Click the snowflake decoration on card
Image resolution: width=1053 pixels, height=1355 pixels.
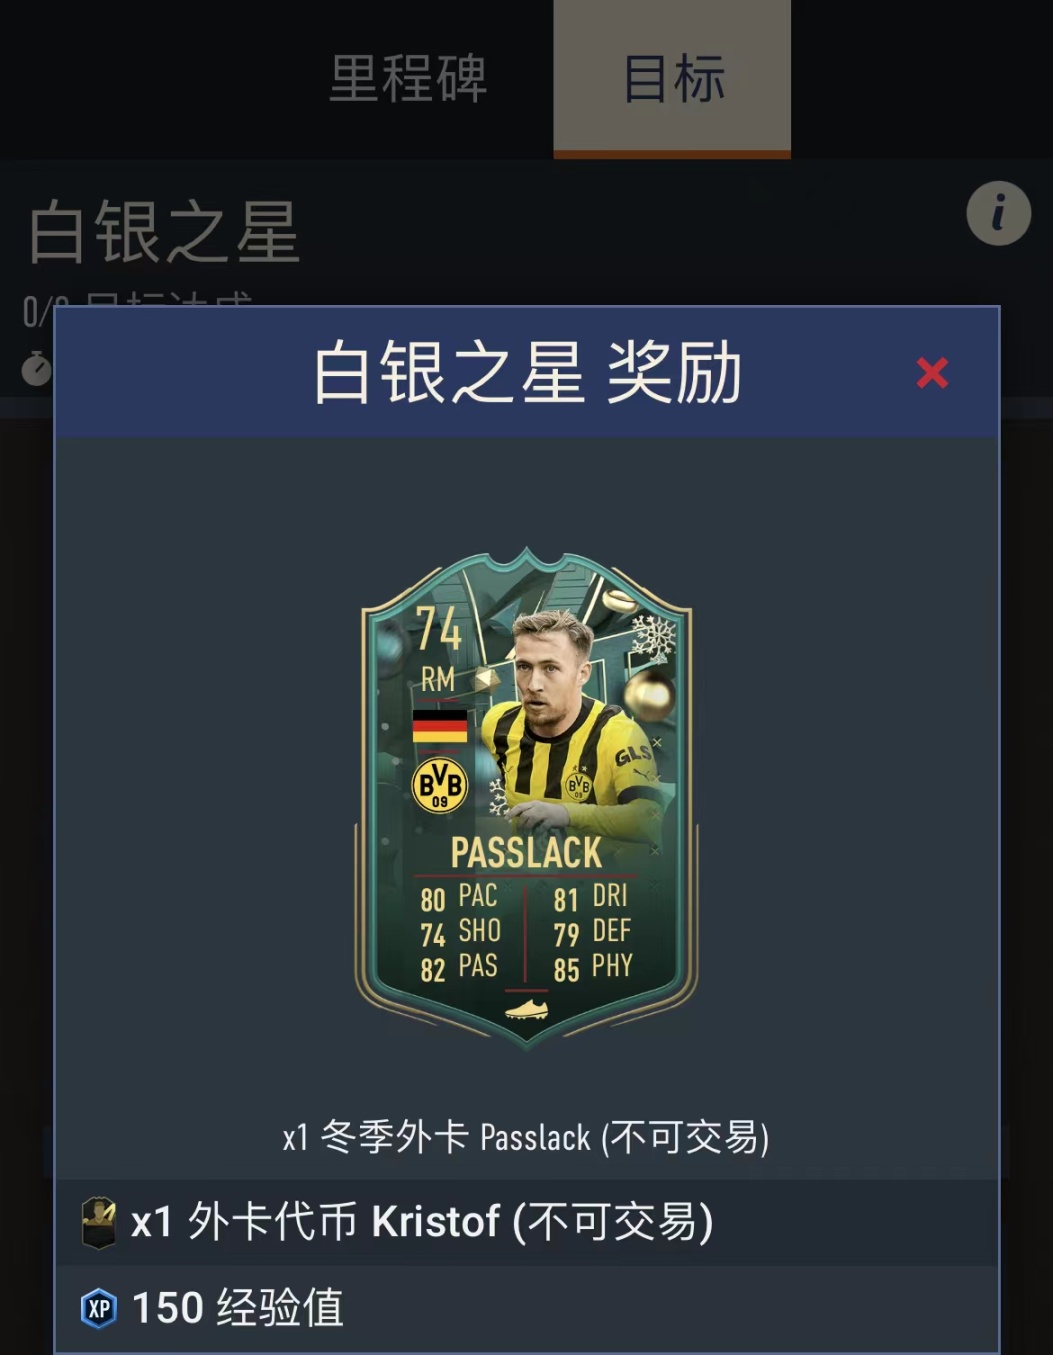click(x=654, y=638)
